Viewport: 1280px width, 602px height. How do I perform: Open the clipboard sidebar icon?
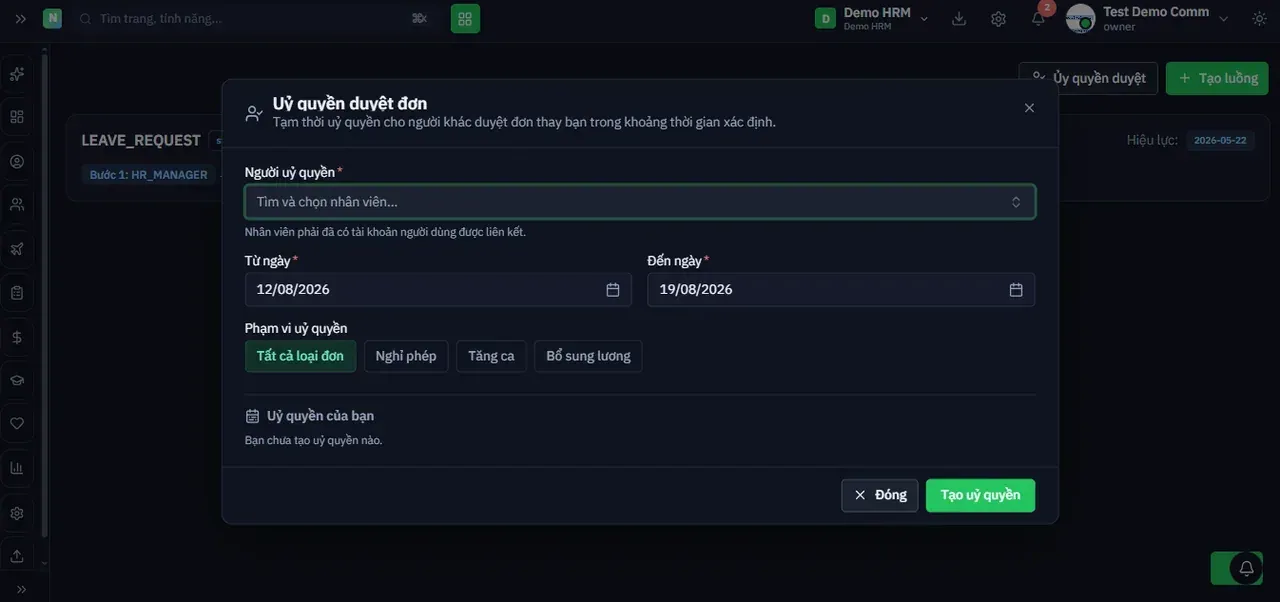tap(17, 293)
